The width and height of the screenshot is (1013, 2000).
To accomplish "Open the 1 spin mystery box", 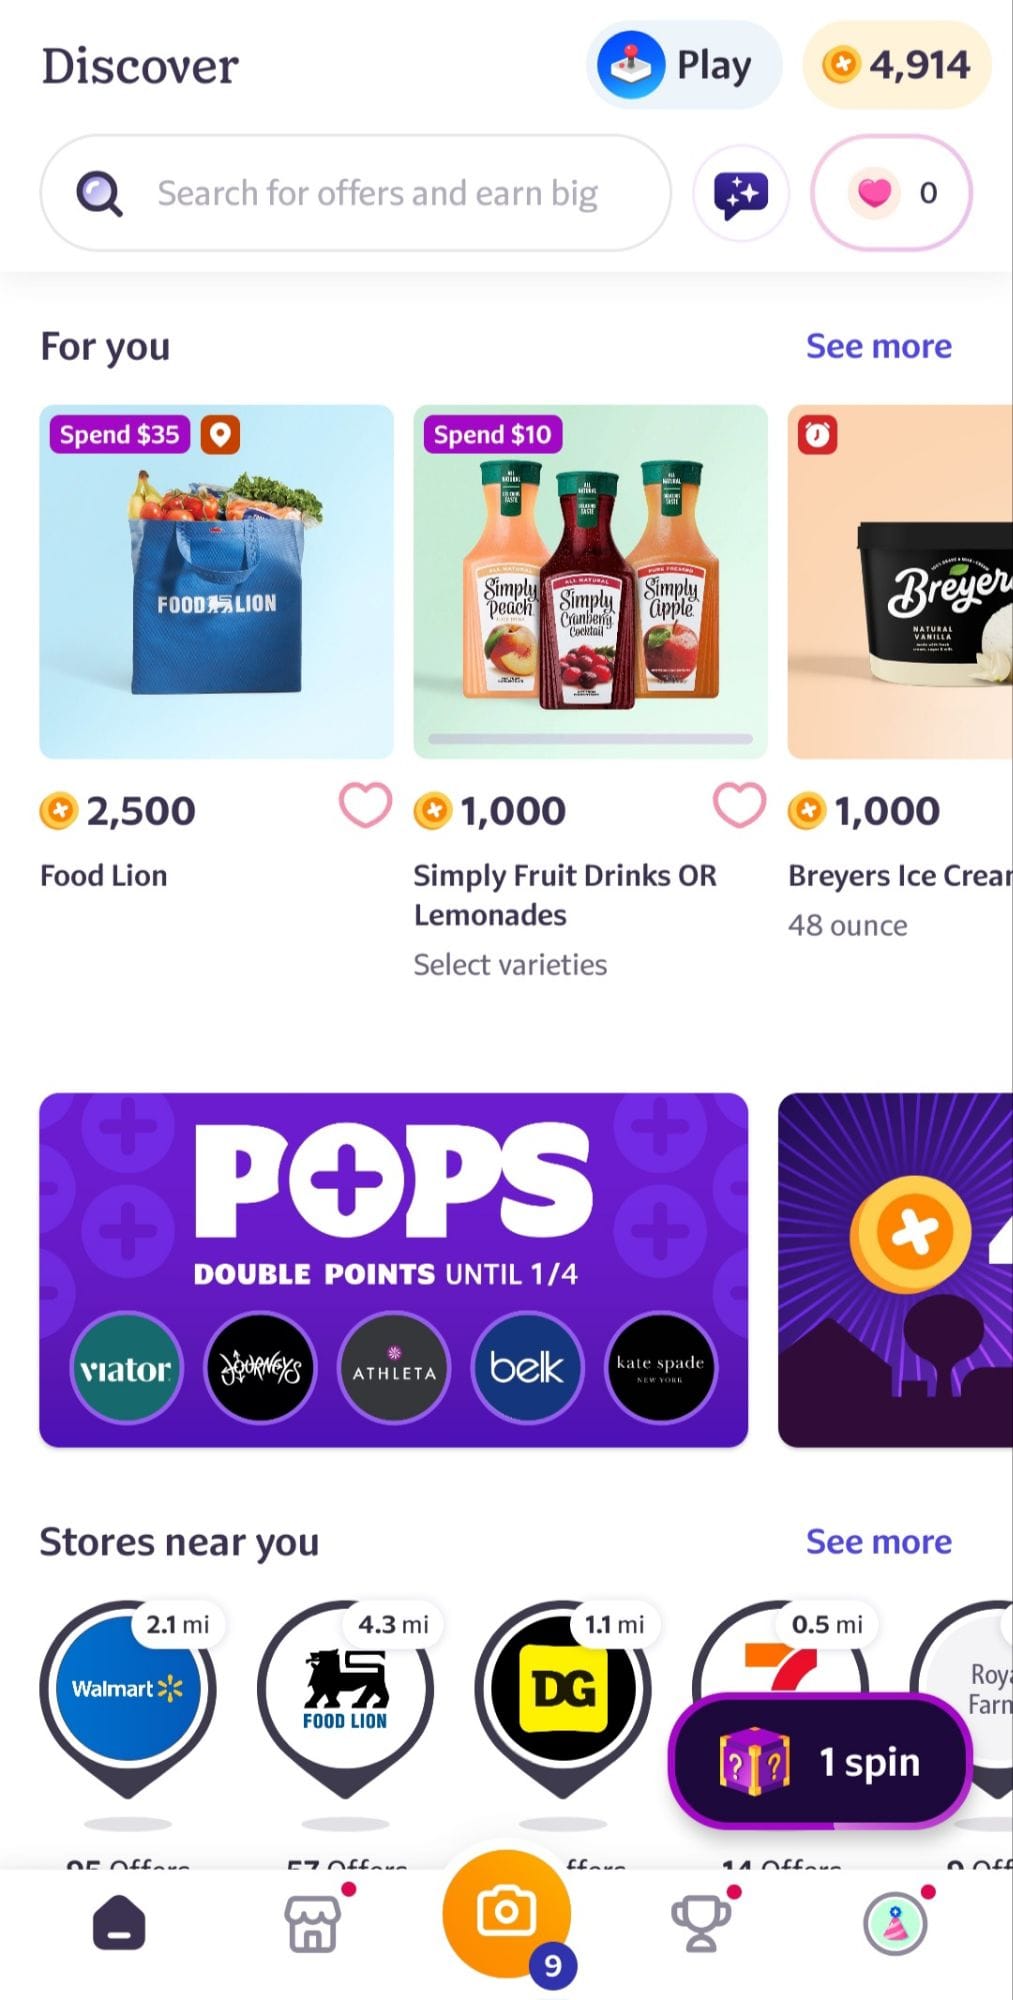I will click(x=820, y=1762).
